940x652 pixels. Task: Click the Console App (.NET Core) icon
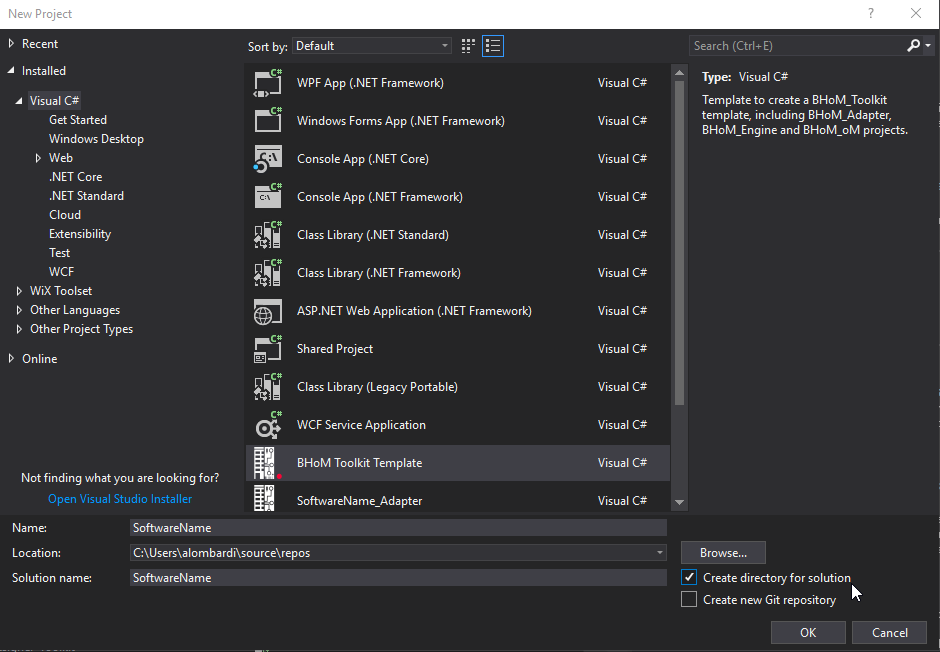point(267,159)
